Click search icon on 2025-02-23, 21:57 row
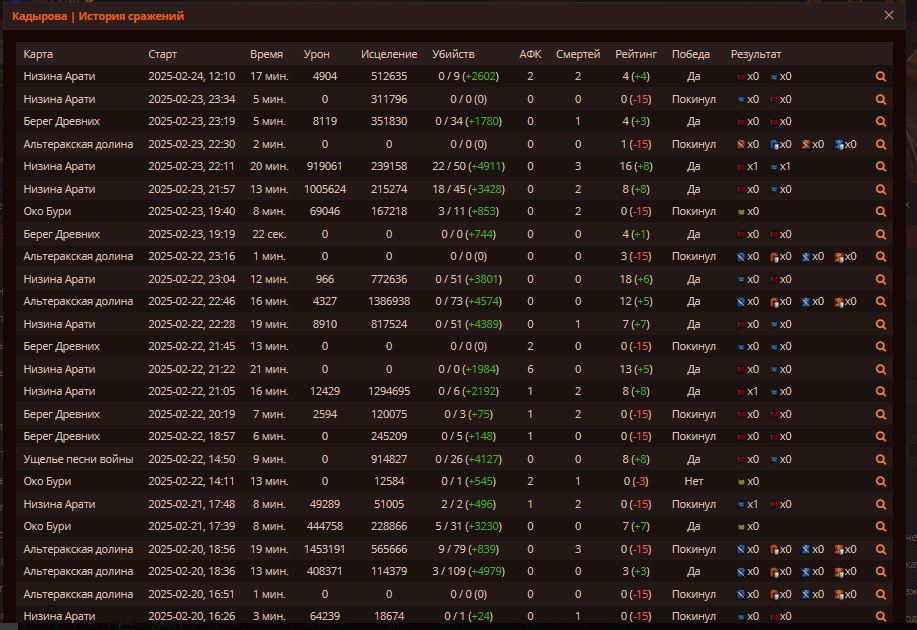917x630 pixels. point(881,190)
